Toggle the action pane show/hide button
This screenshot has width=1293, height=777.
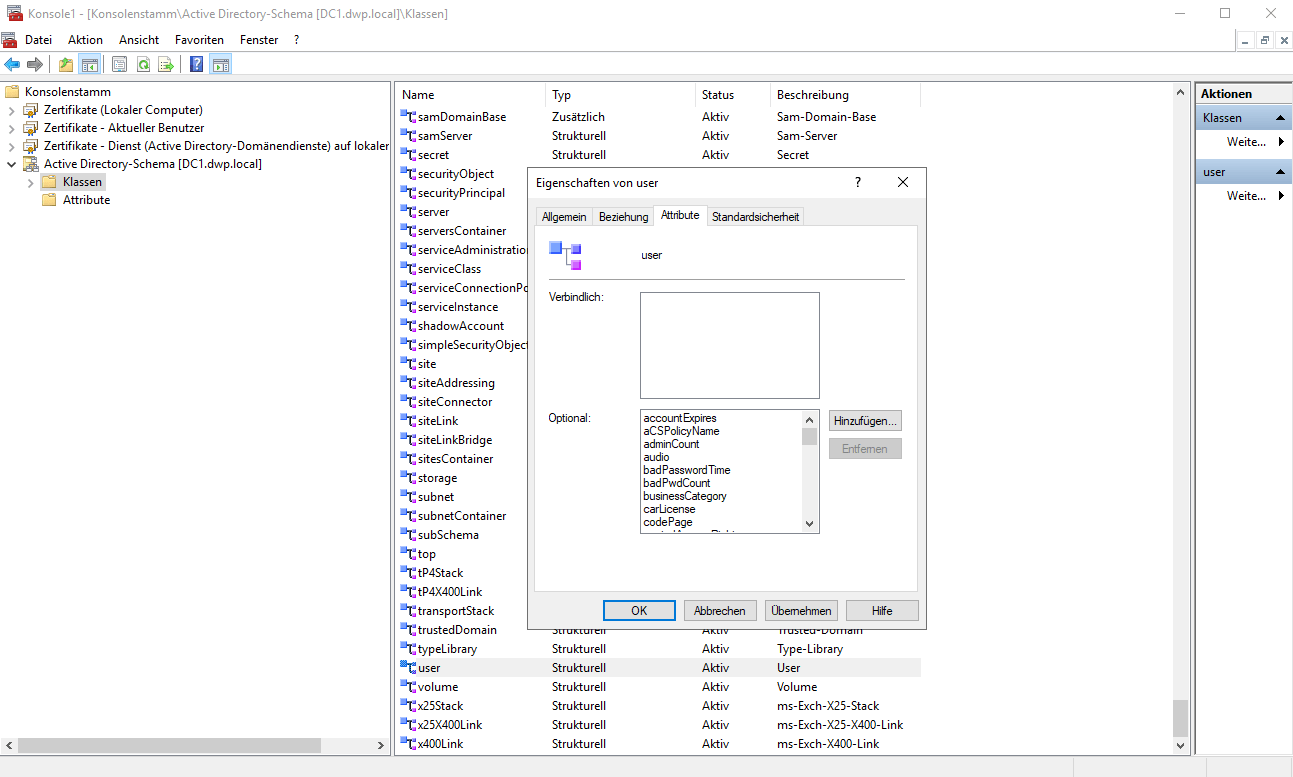click(x=221, y=65)
